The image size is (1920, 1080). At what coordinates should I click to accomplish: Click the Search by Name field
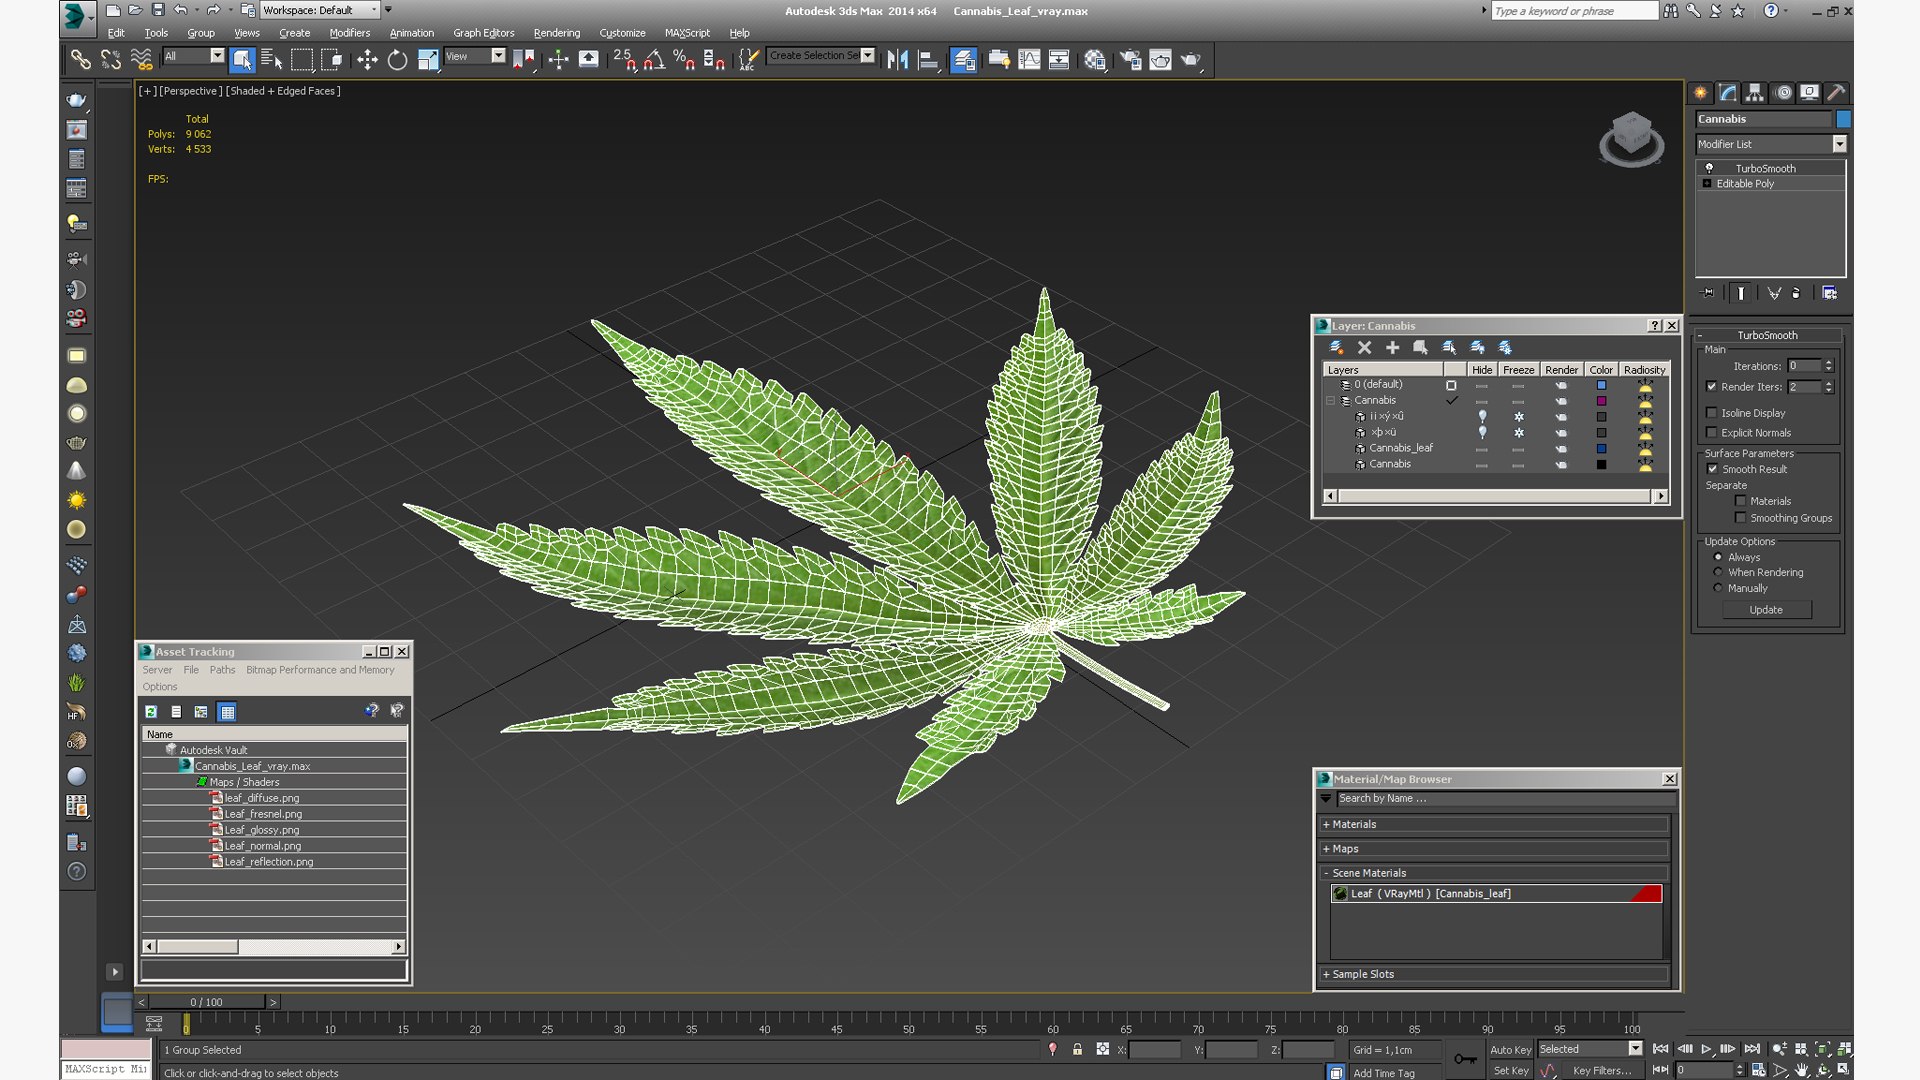tap(1505, 798)
